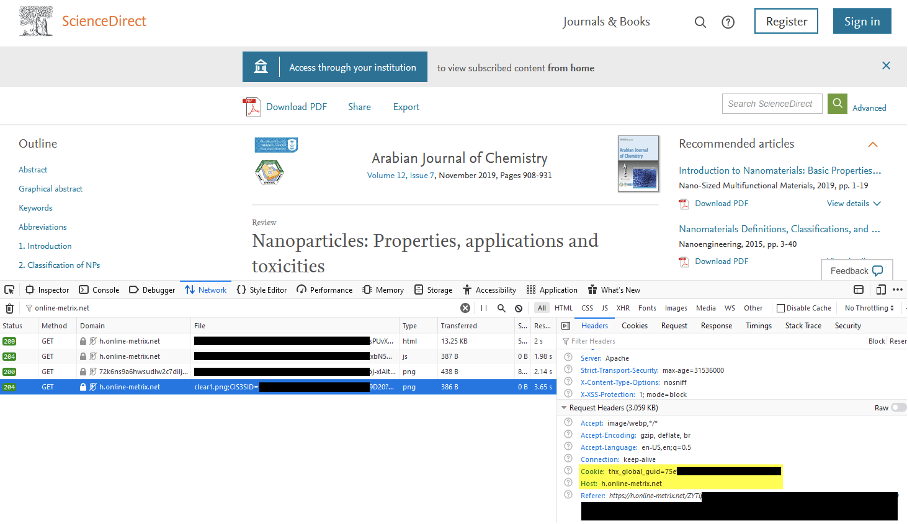The height and width of the screenshot is (524, 908).
Task: Toggle the All request type filter
Action: [541, 308]
